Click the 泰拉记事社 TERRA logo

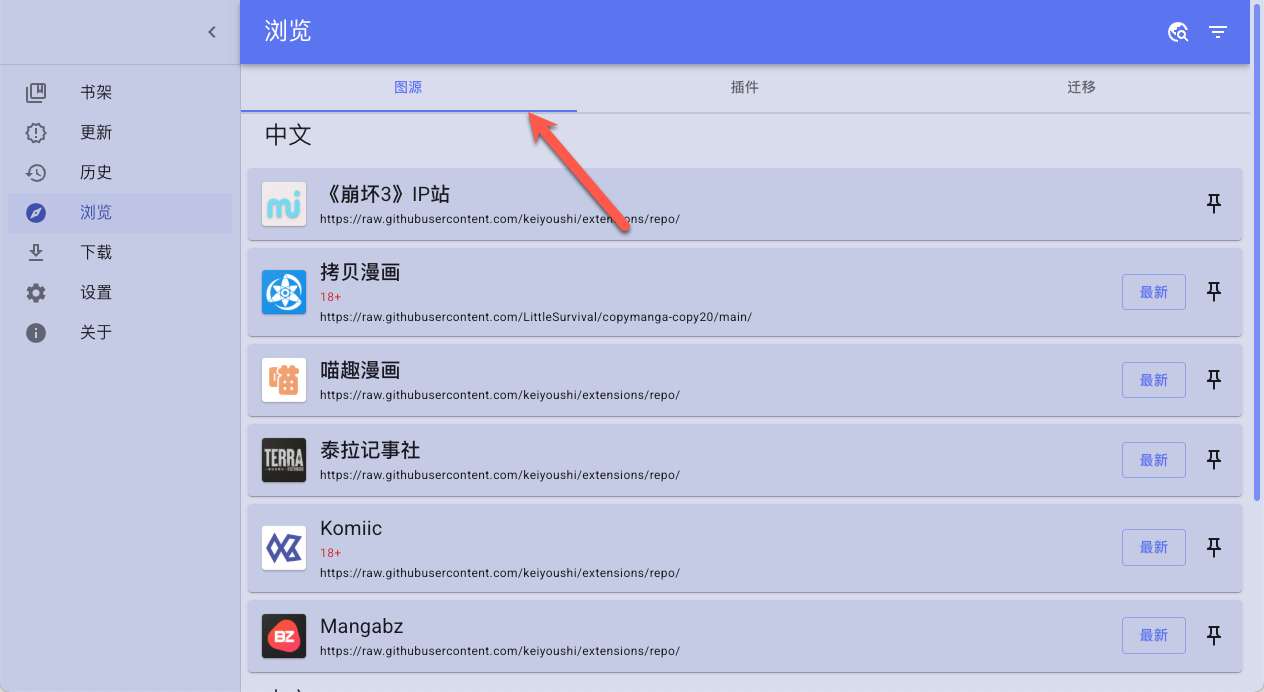tap(284, 460)
